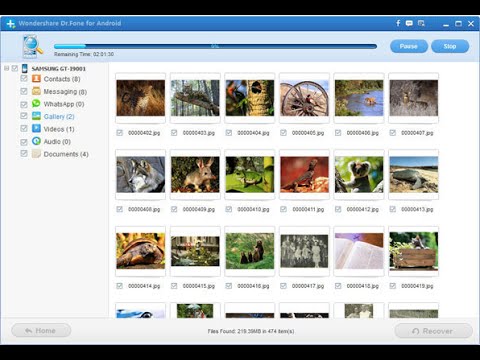Select the cat in crate thumbnail 00000419.jpg

click(x=414, y=251)
